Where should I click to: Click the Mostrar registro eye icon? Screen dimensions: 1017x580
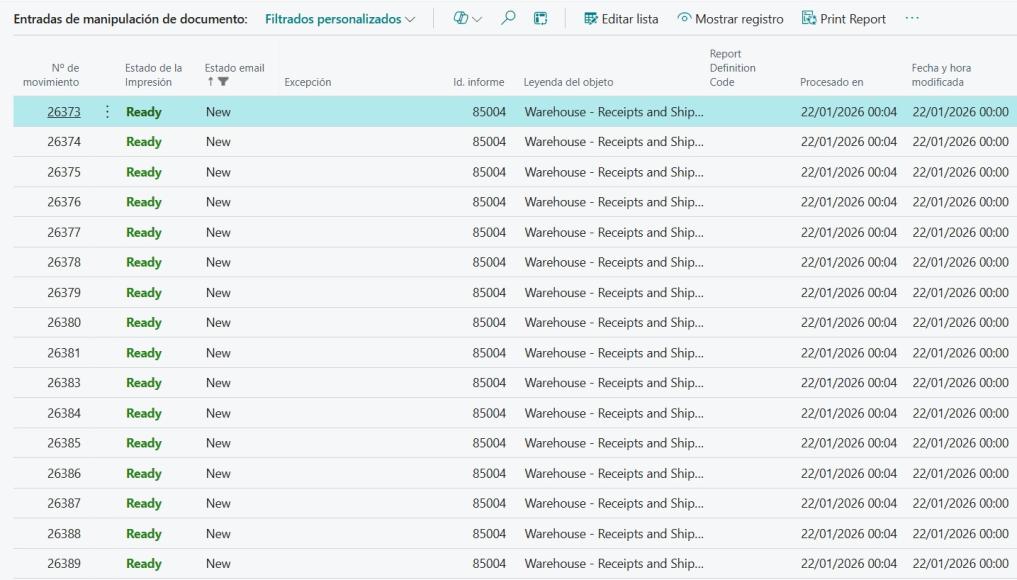(684, 19)
